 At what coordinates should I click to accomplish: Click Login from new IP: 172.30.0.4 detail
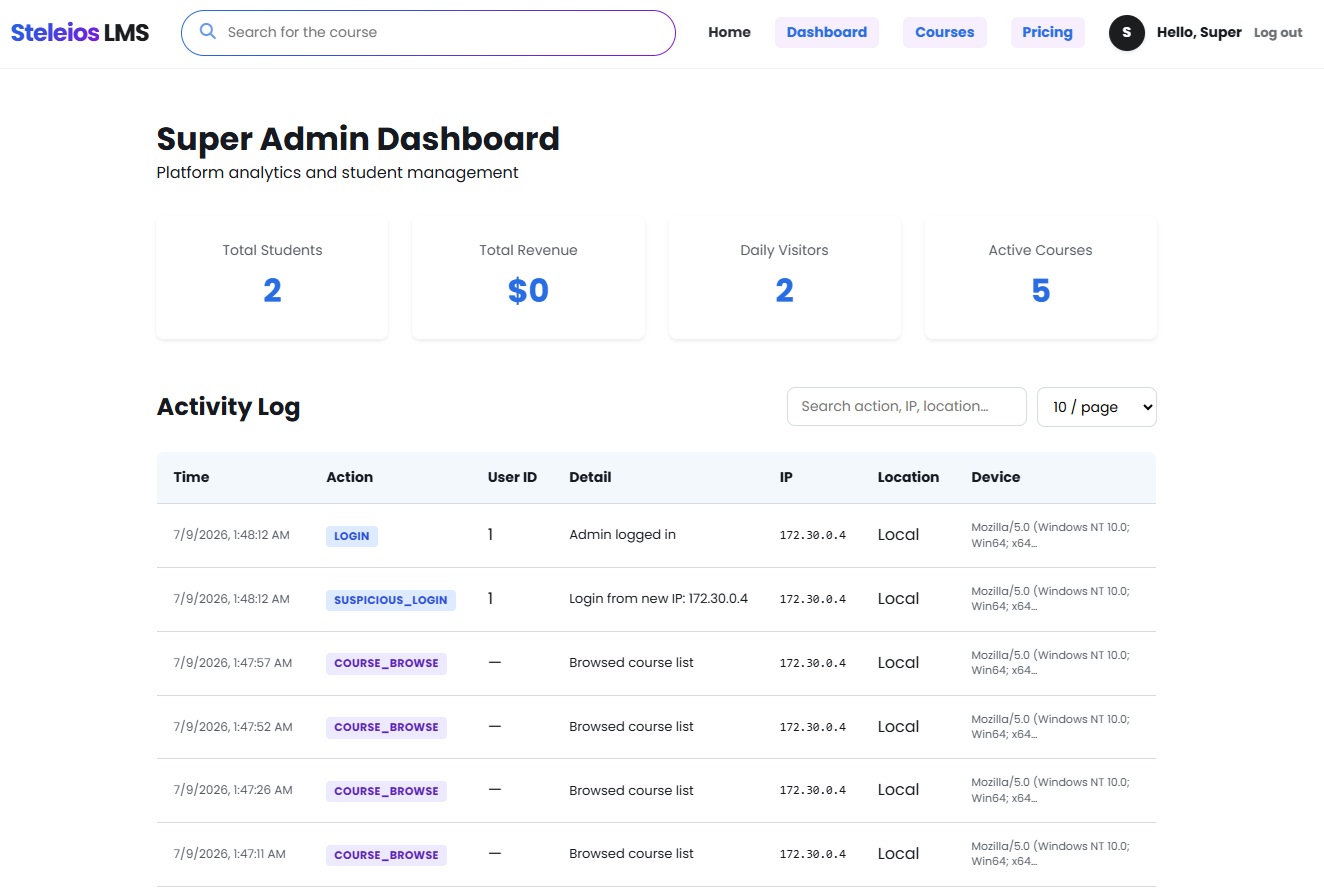658,598
